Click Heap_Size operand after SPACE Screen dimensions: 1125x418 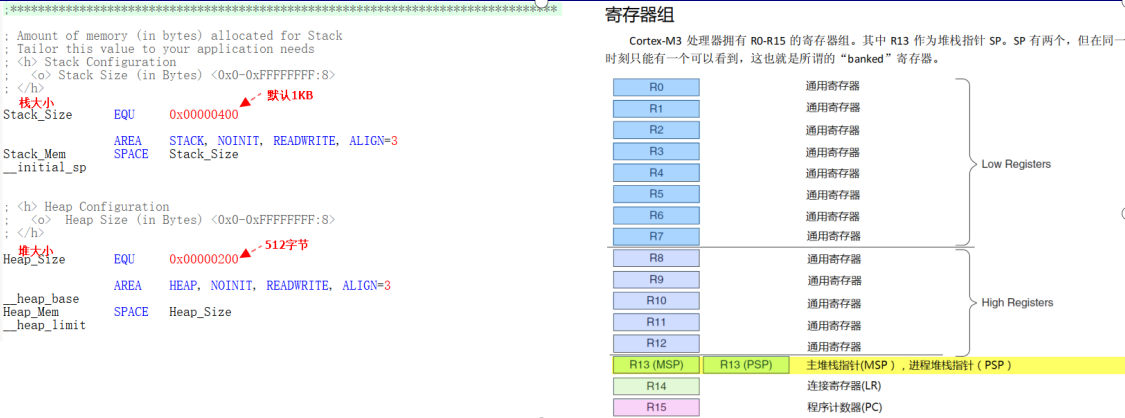[x=200, y=312]
